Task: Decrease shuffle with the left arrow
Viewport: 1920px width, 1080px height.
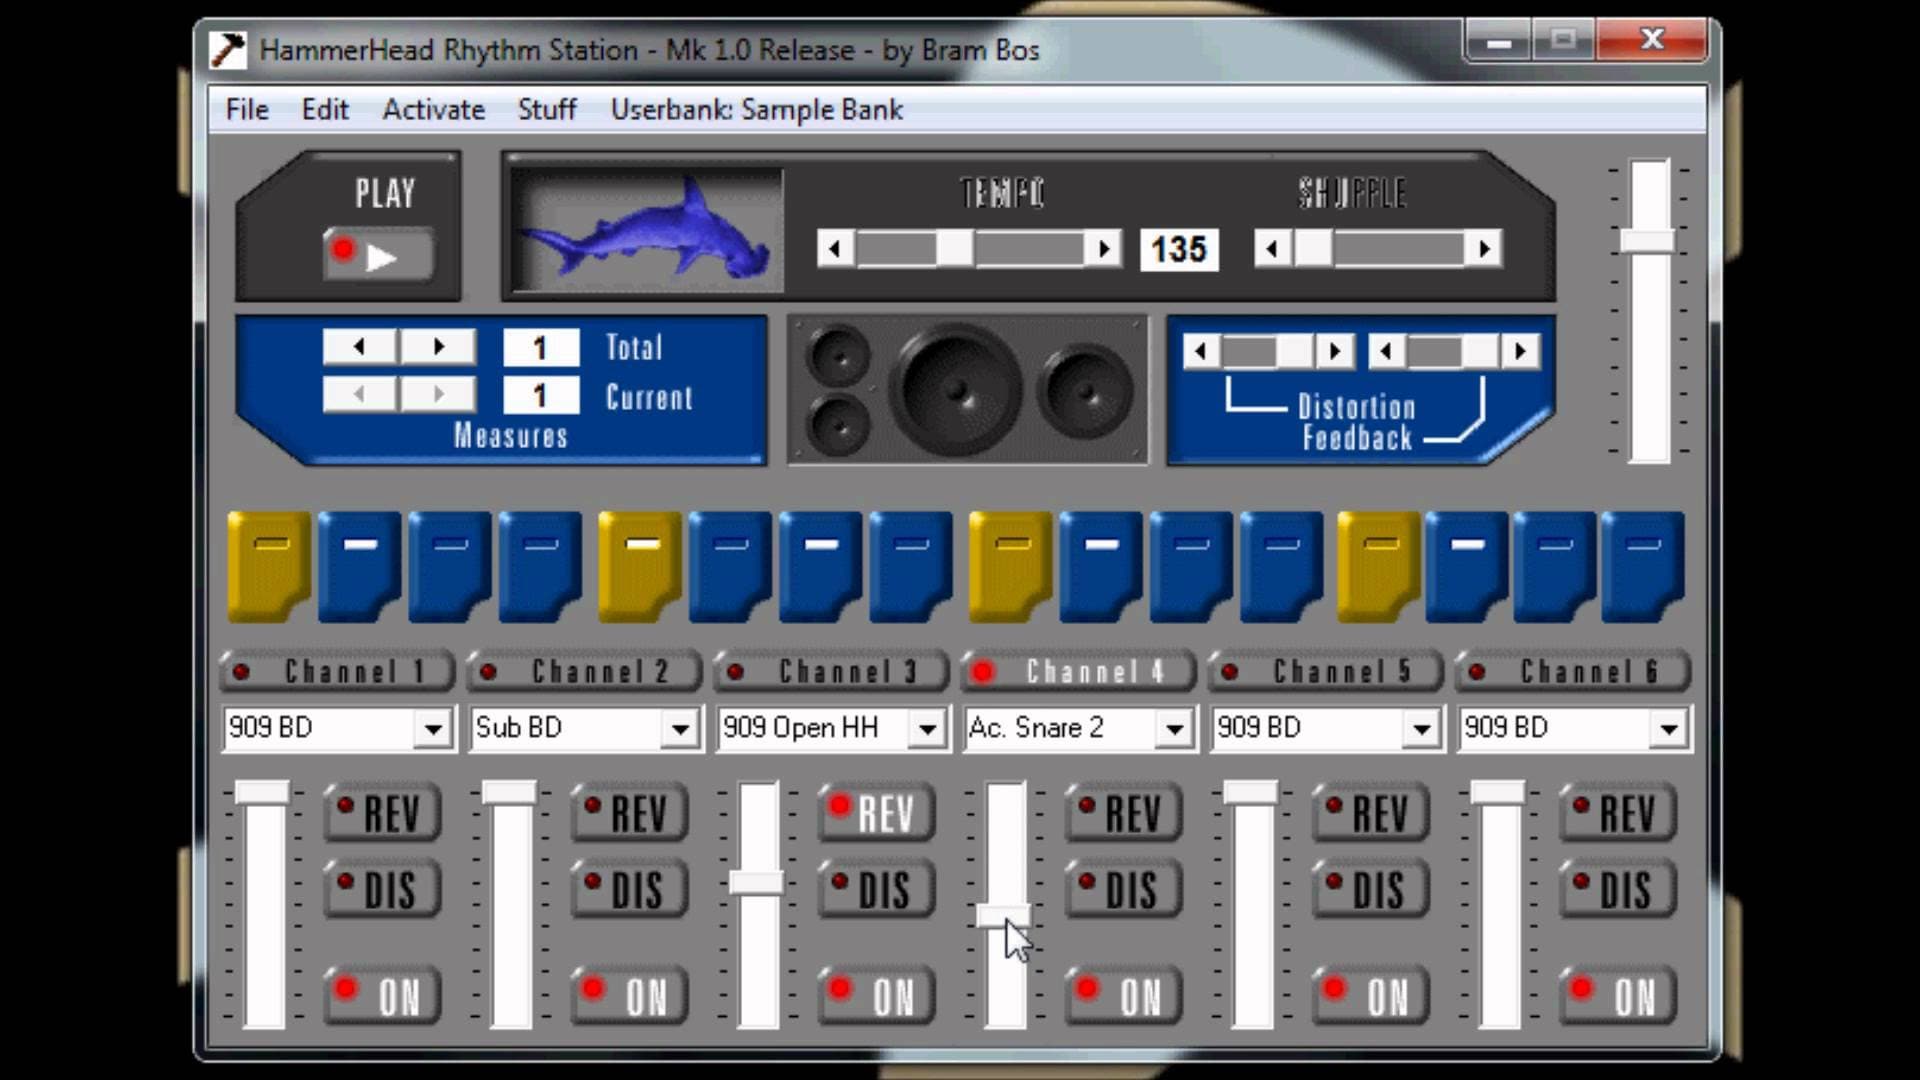Action: coord(1273,248)
